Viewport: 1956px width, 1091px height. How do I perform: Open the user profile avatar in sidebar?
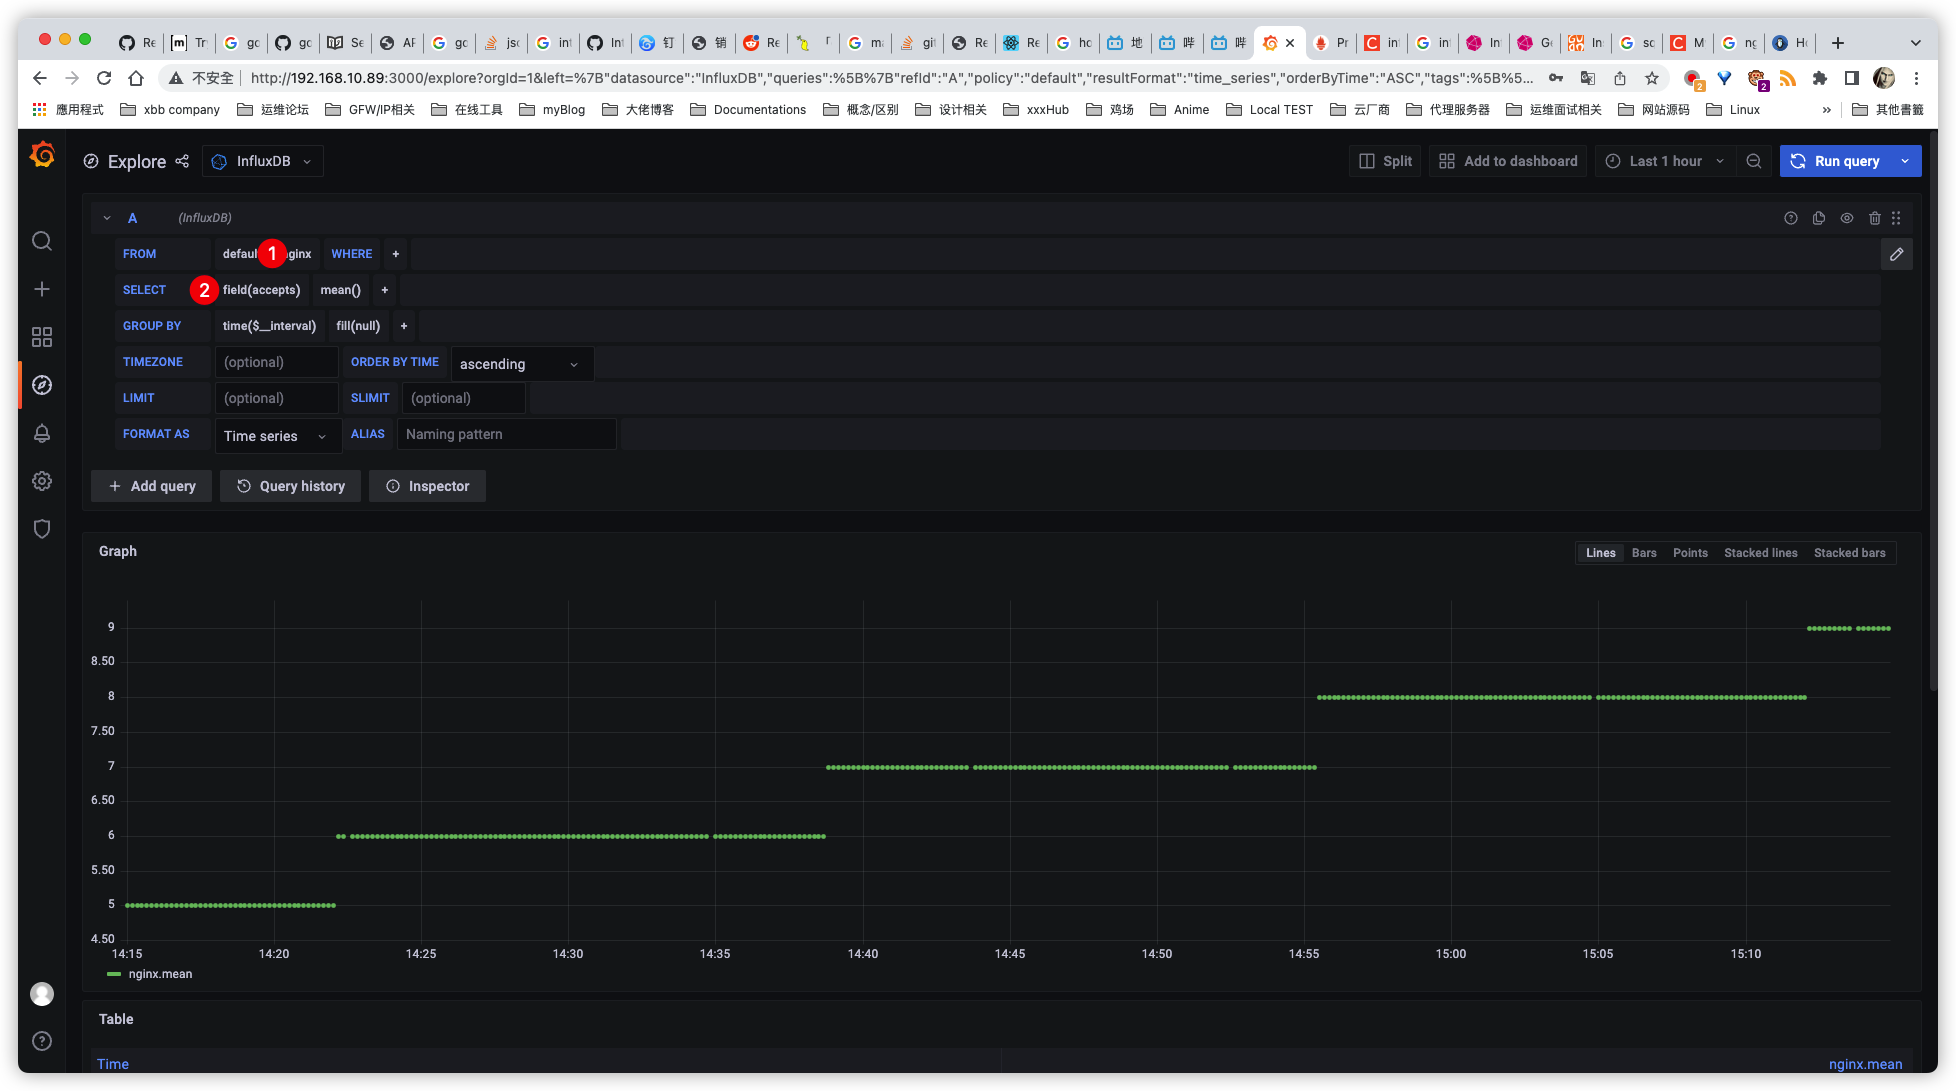[42, 994]
